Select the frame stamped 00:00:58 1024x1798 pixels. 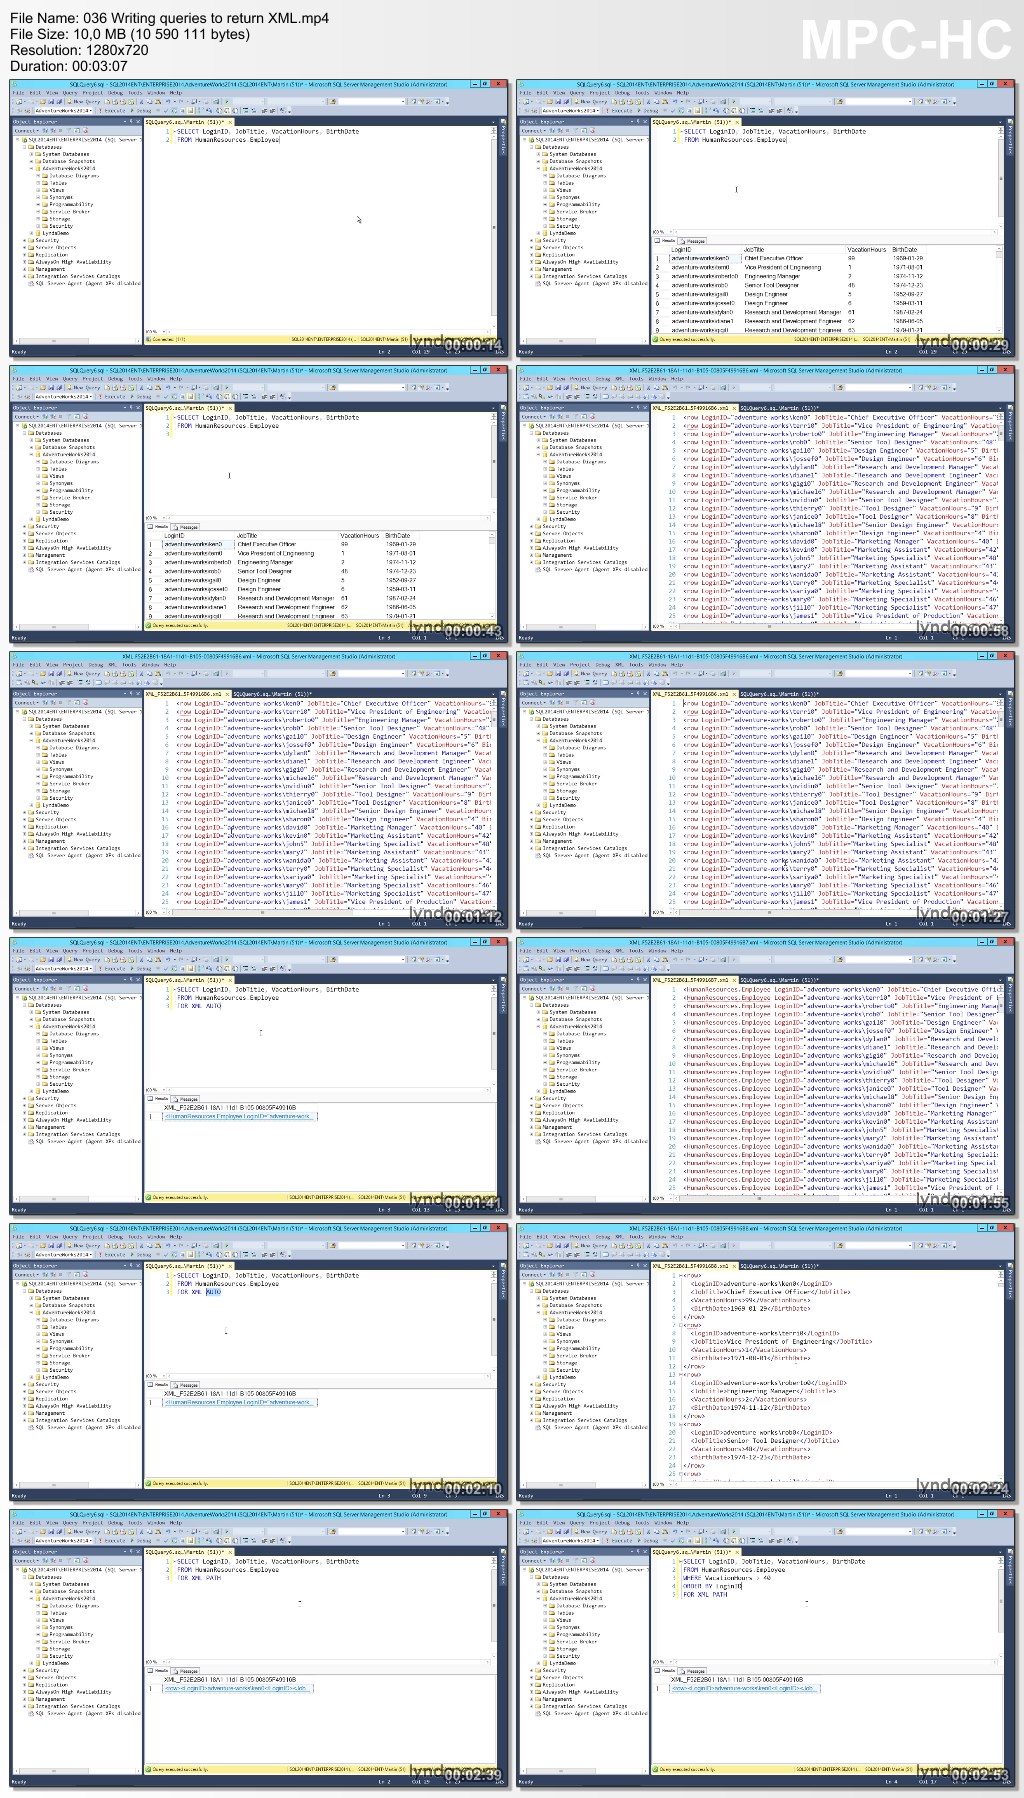pyautogui.click(x=766, y=504)
